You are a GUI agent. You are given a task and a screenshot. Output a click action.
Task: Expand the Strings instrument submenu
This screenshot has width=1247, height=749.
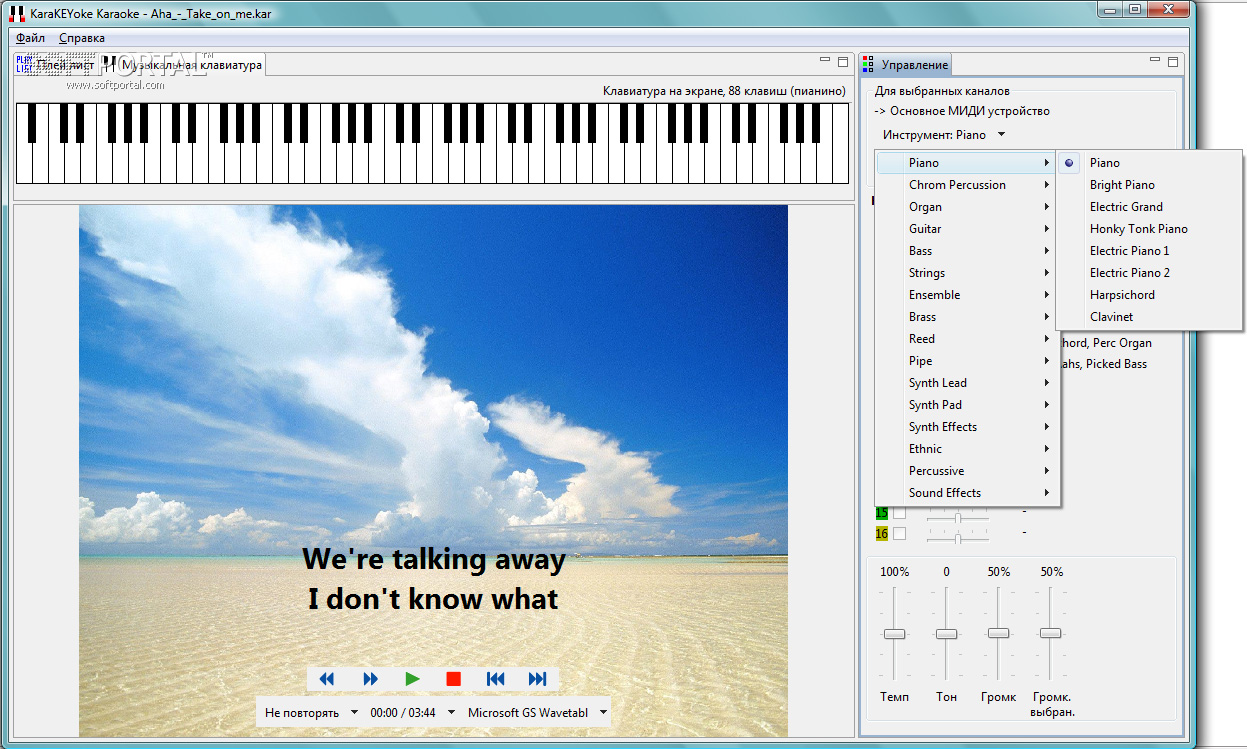(x=967, y=273)
